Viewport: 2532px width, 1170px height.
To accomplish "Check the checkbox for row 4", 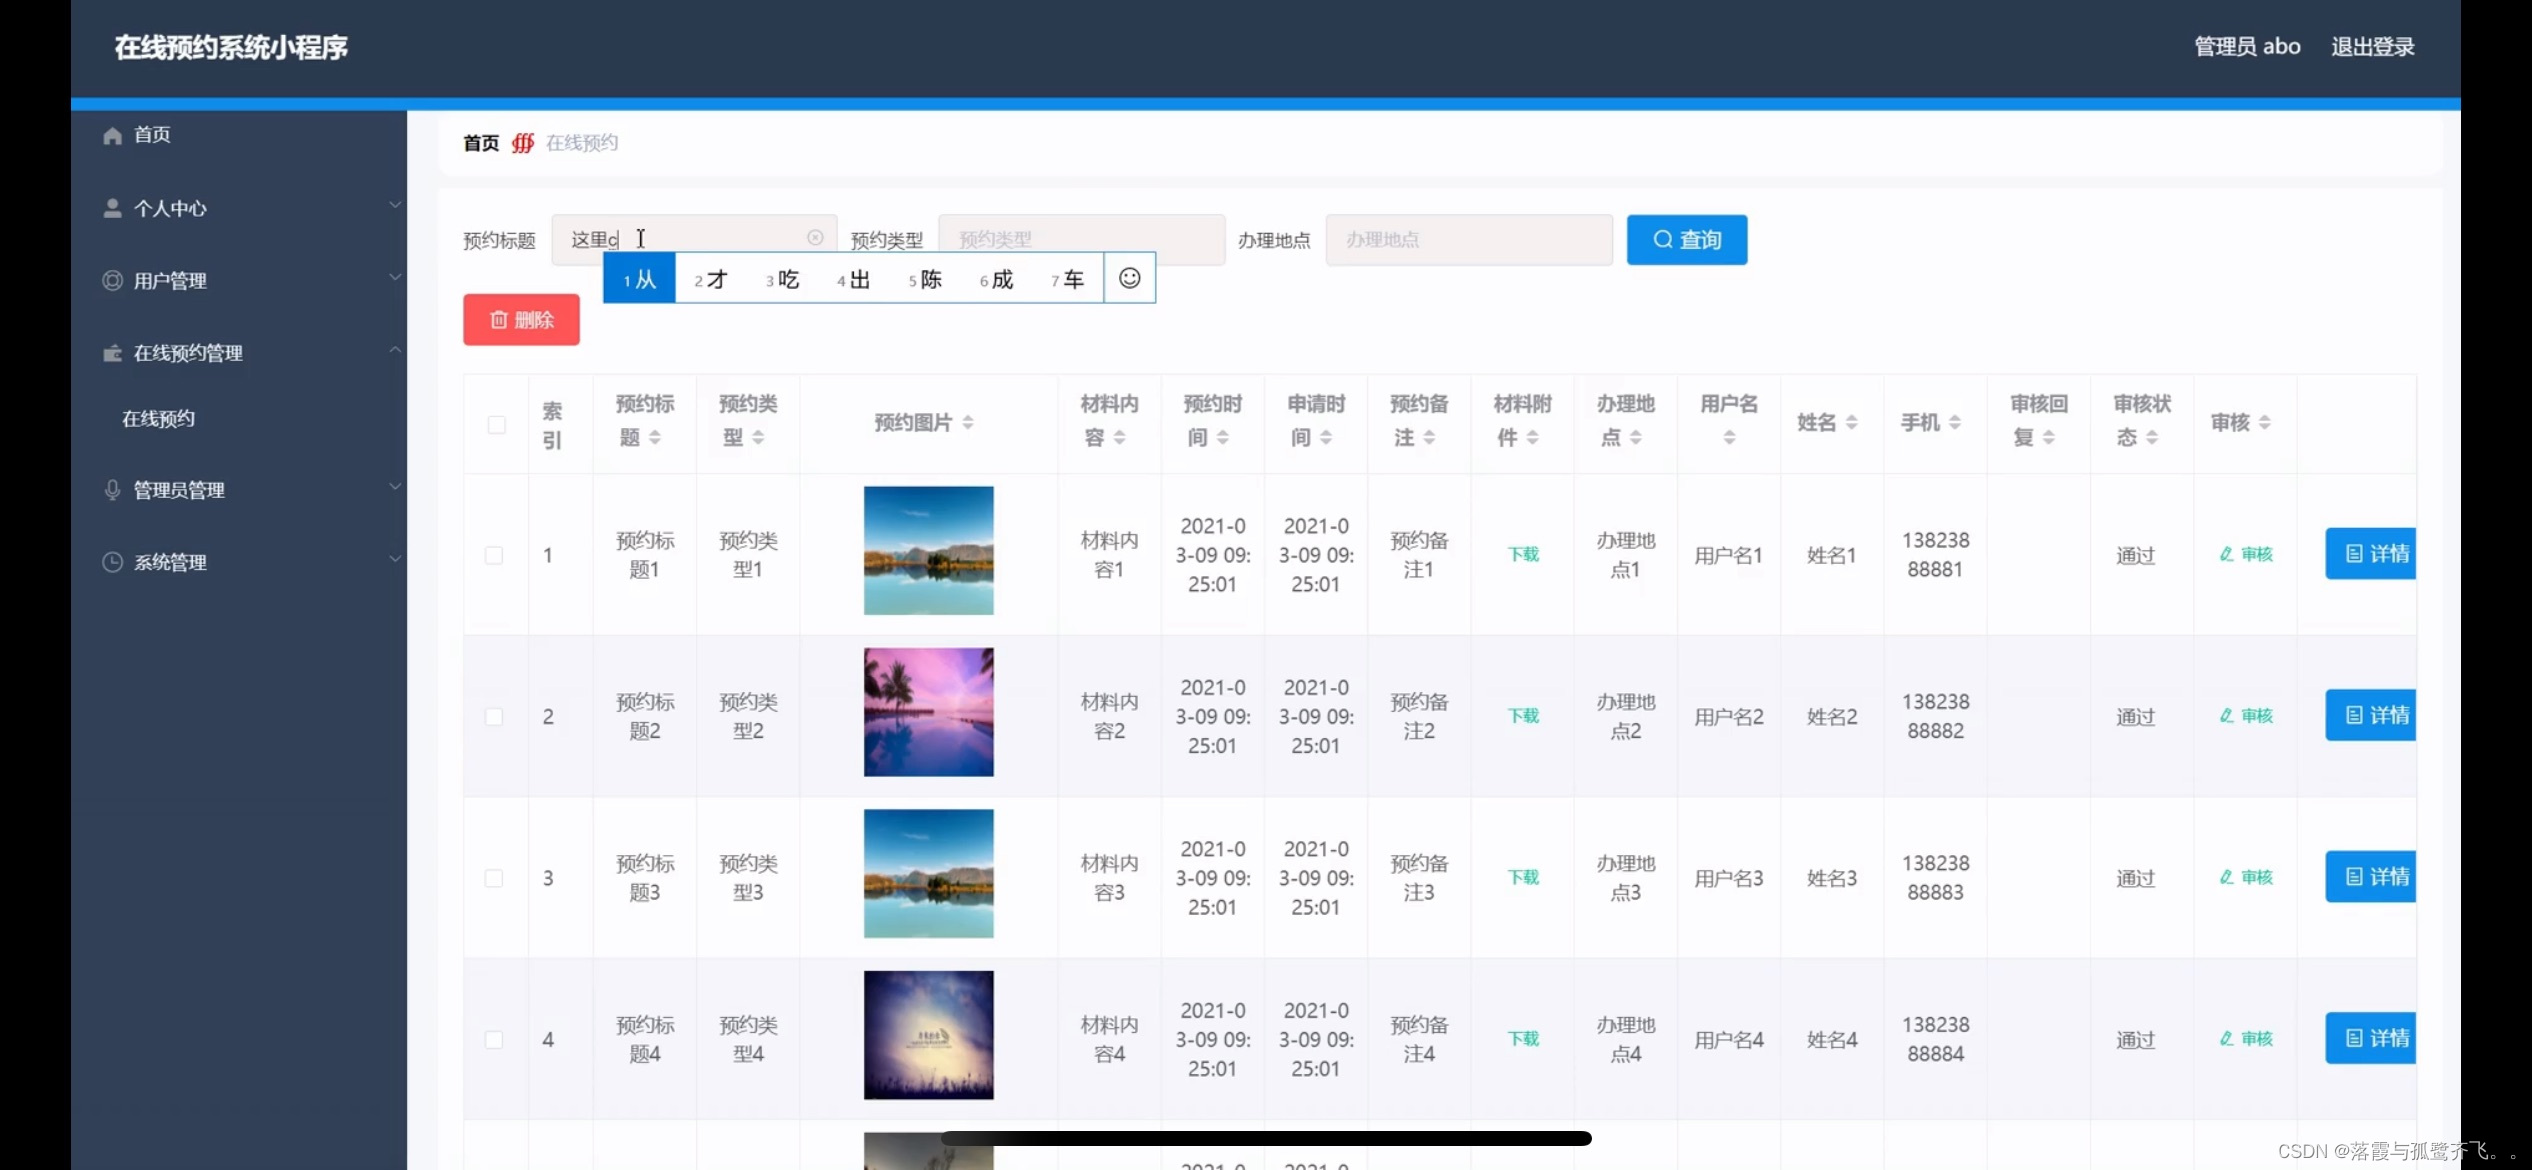I will click(494, 1039).
